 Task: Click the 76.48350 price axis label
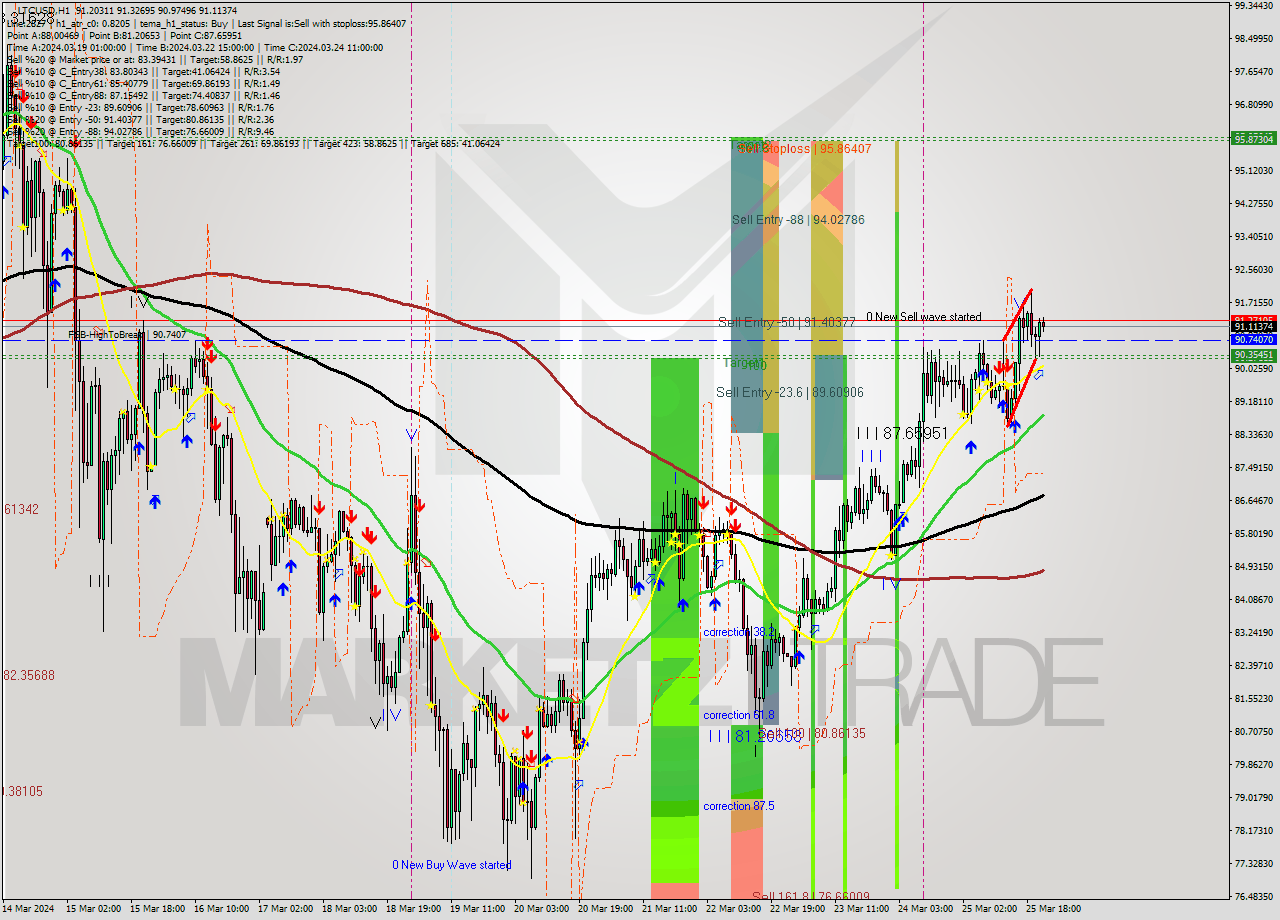click(1254, 896)
